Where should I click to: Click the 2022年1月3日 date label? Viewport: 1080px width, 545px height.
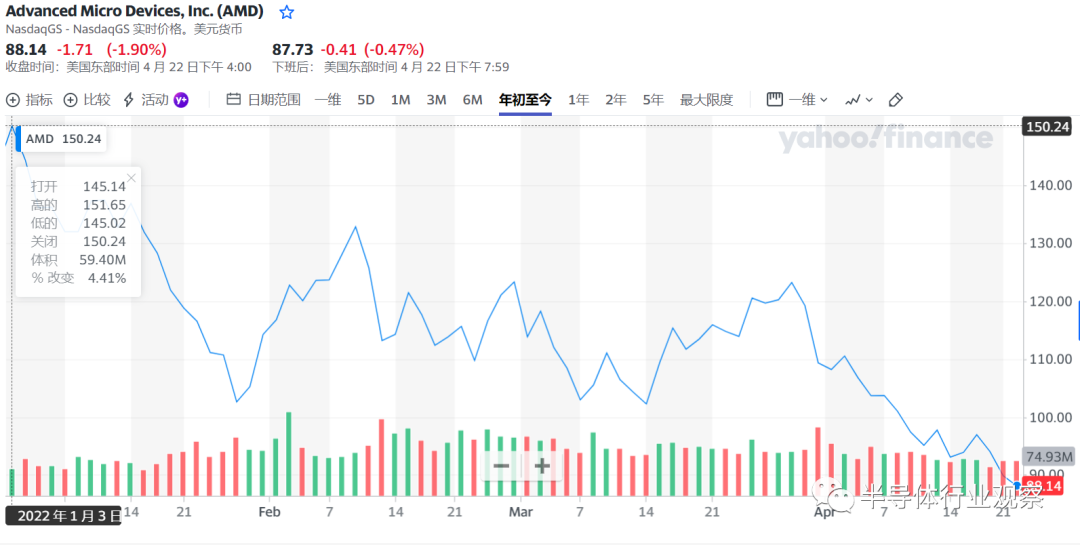click(x=63, y=516)
